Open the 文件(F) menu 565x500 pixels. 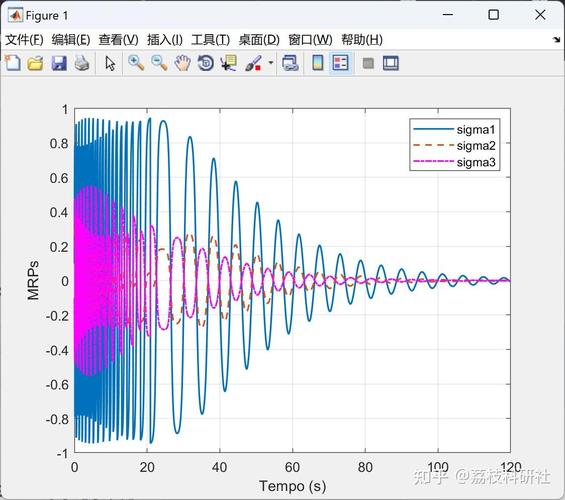click(x=24, y=40)
